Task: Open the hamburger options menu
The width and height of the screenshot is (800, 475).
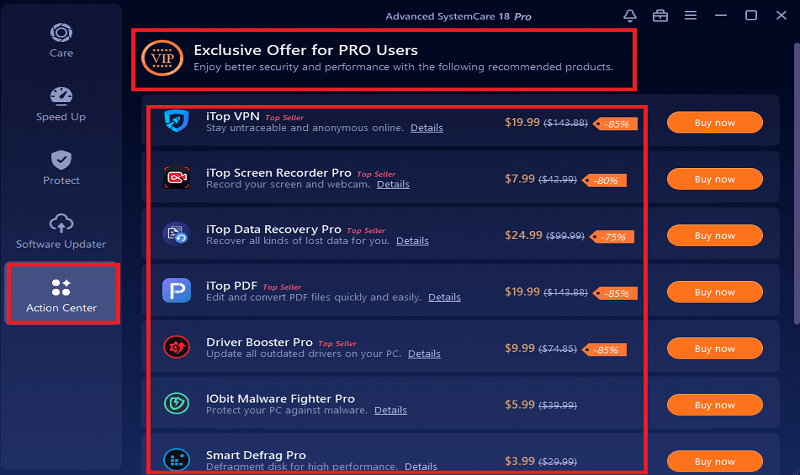Action: pos(690,16)
